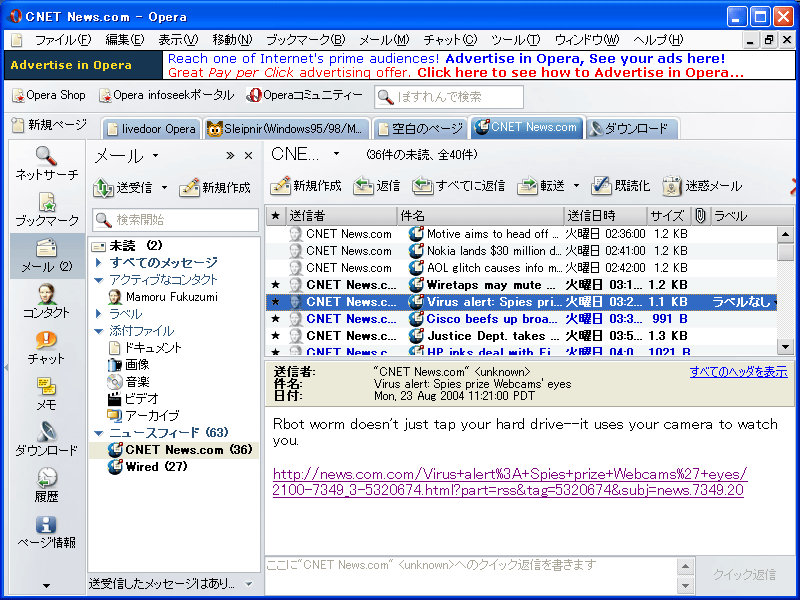This screenshot has width=800, height=600.
Task: Click the attachment paperclip column header
Action: (700, 216)
